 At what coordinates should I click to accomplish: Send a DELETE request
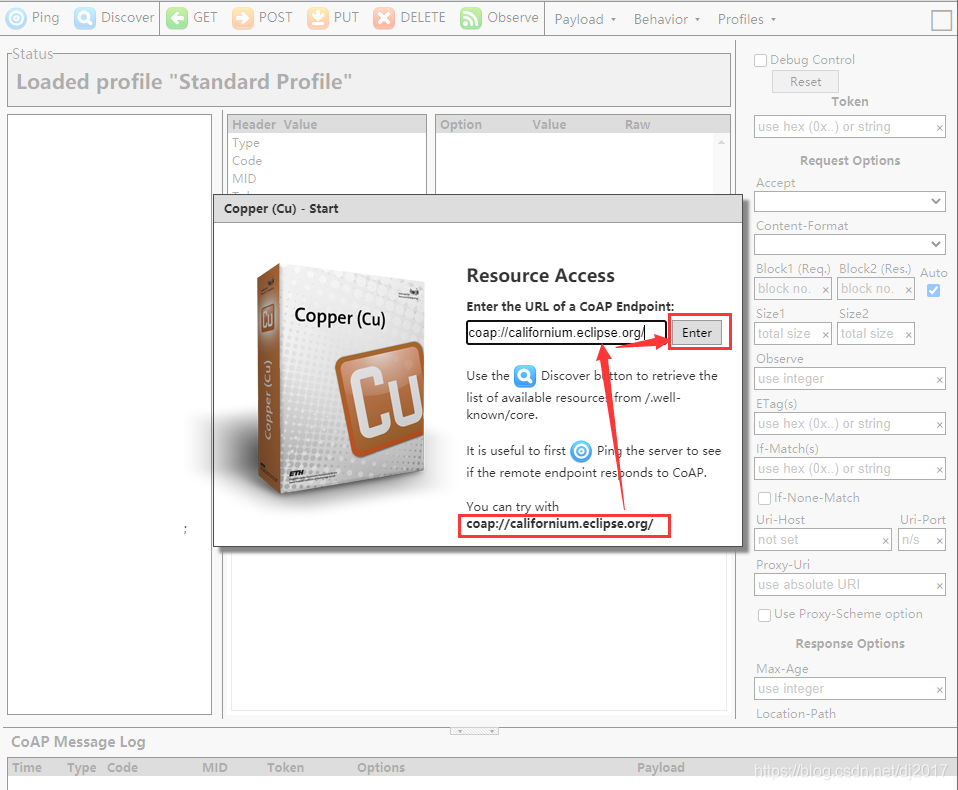[409, 18]
